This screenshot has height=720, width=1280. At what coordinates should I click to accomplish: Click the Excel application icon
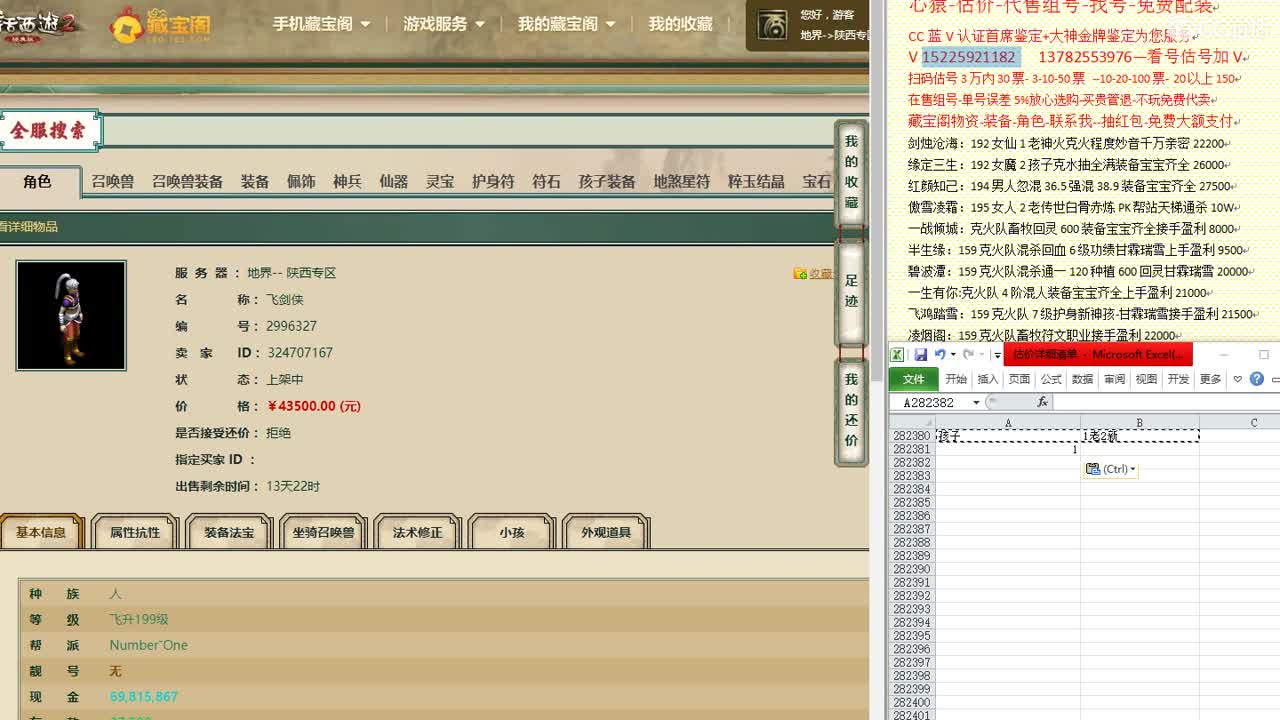pyautogui.click(x=897, y=354)
